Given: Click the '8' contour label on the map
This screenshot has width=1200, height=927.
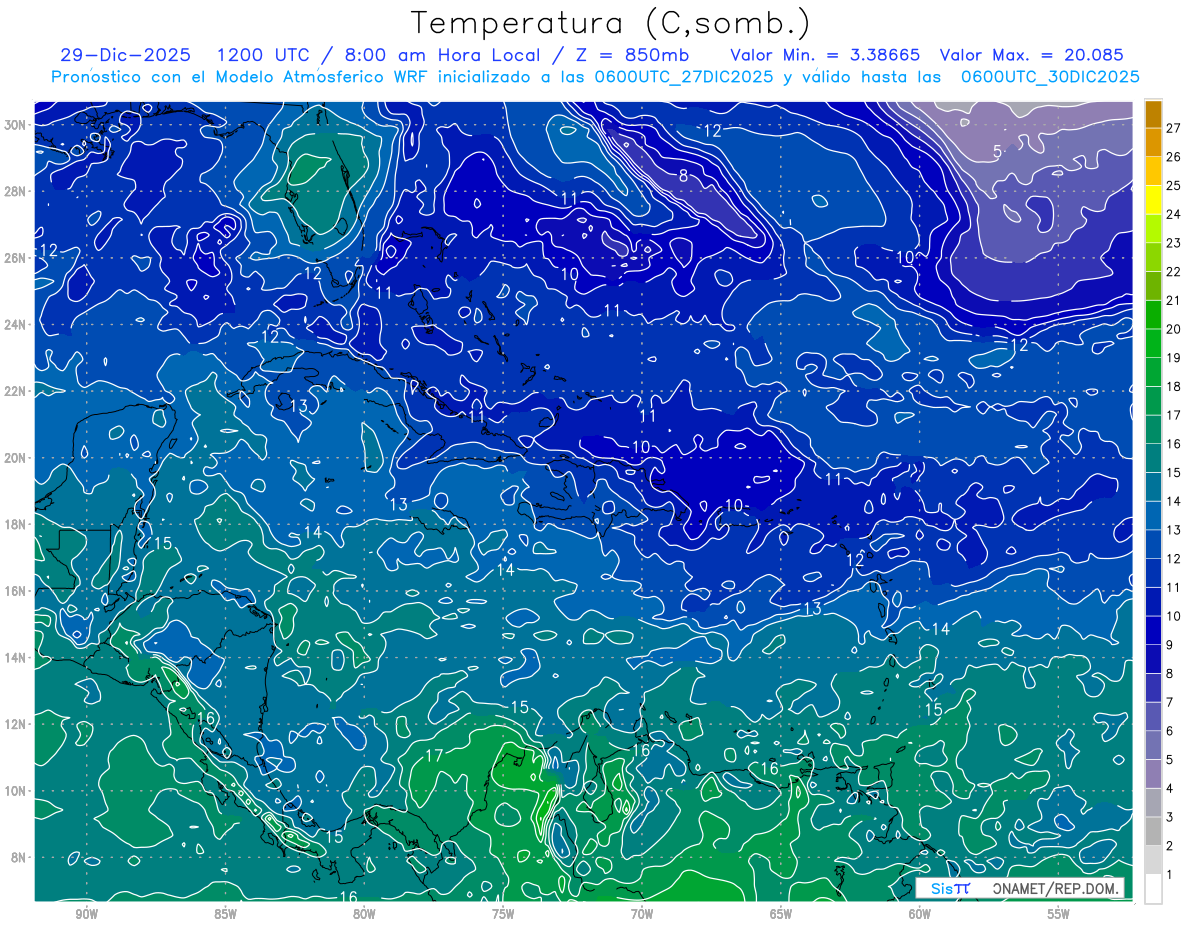Looking at the screenshot, I should pyautogui.click(x=683, y=176).
